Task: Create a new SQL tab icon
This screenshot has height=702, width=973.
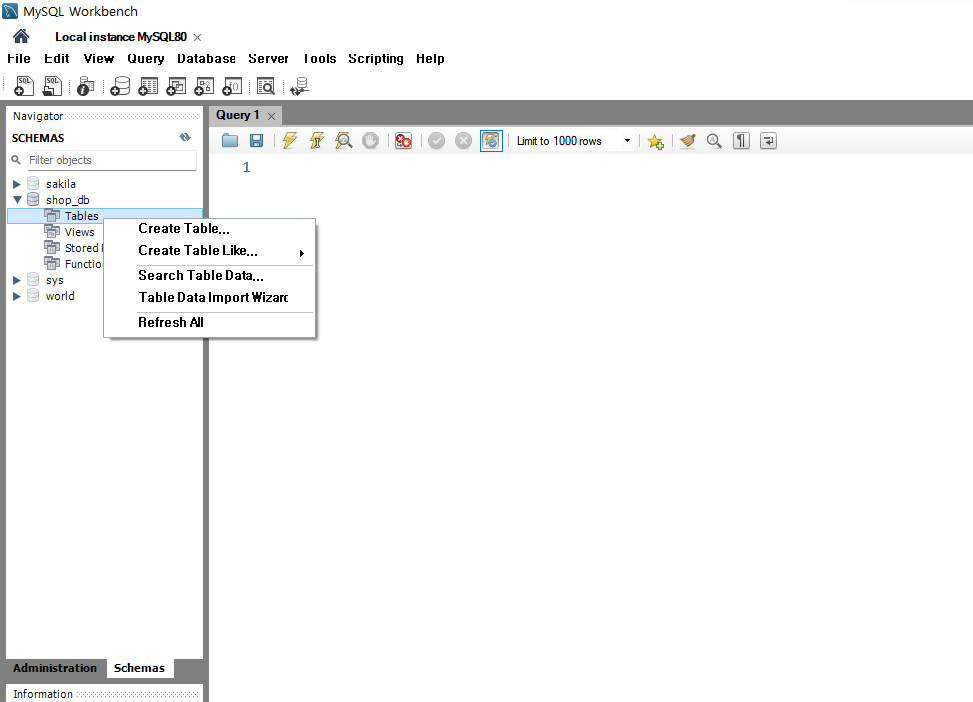Action: click(x=24, y=86)
